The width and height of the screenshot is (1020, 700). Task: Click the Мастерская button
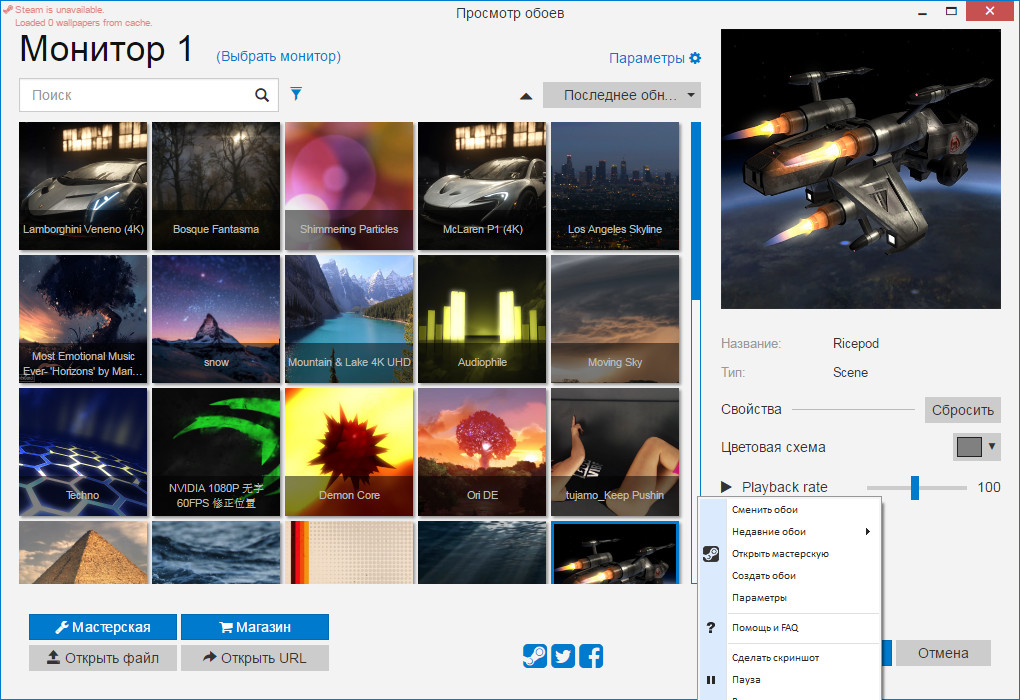tap(103, 627)
